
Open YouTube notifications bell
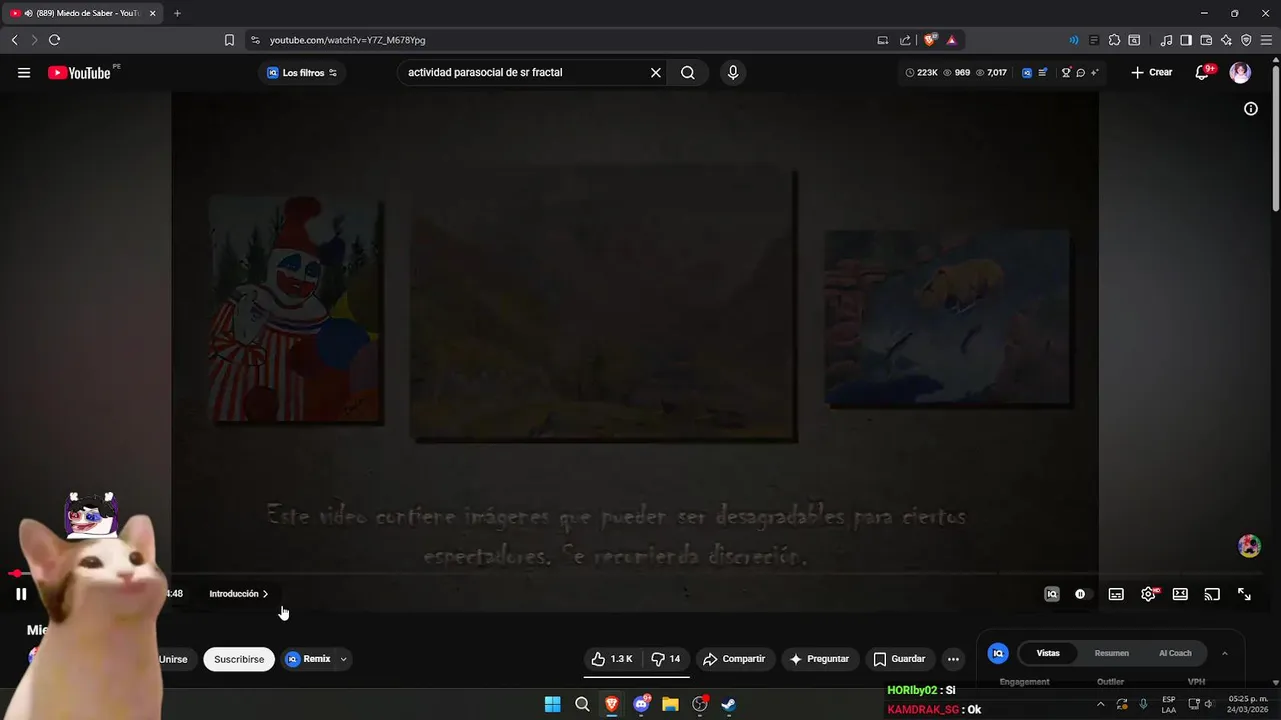pyautogui.click(x=1203, y=73)
